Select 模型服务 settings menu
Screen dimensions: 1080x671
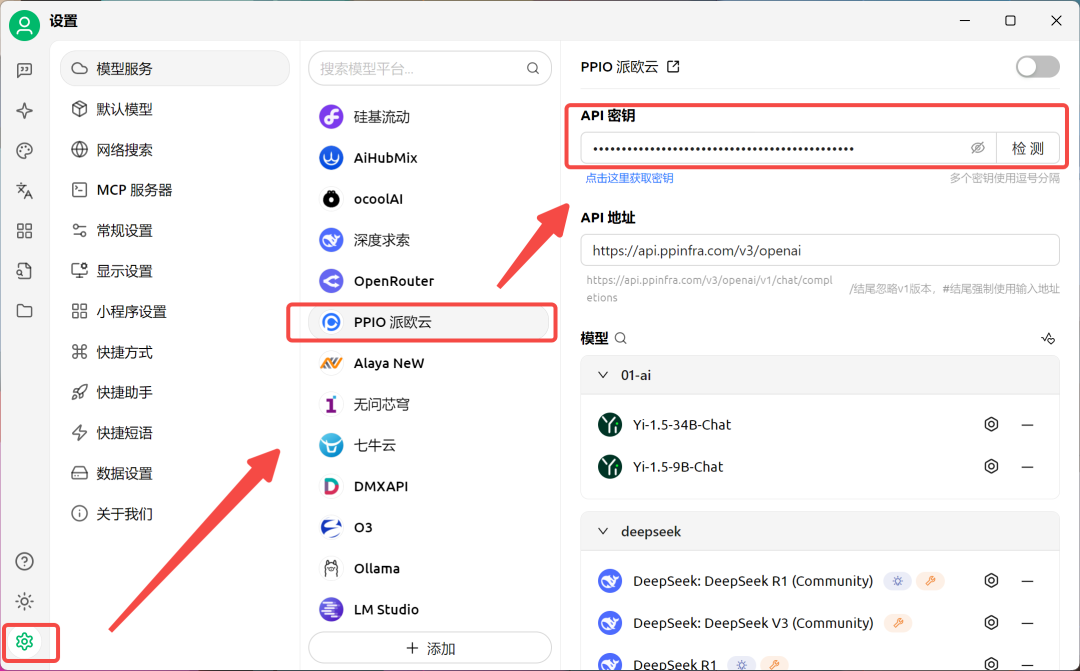[175, 68]
